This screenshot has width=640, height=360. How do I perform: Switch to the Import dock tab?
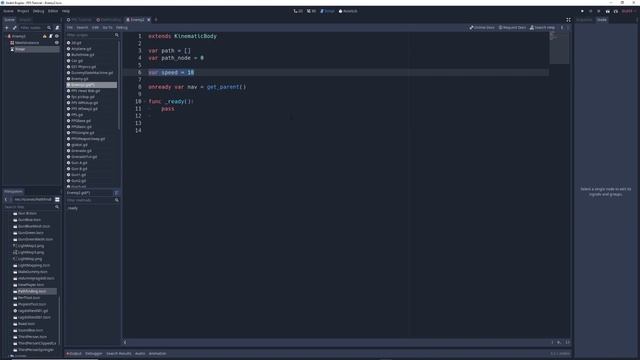[x=25, y=20]
